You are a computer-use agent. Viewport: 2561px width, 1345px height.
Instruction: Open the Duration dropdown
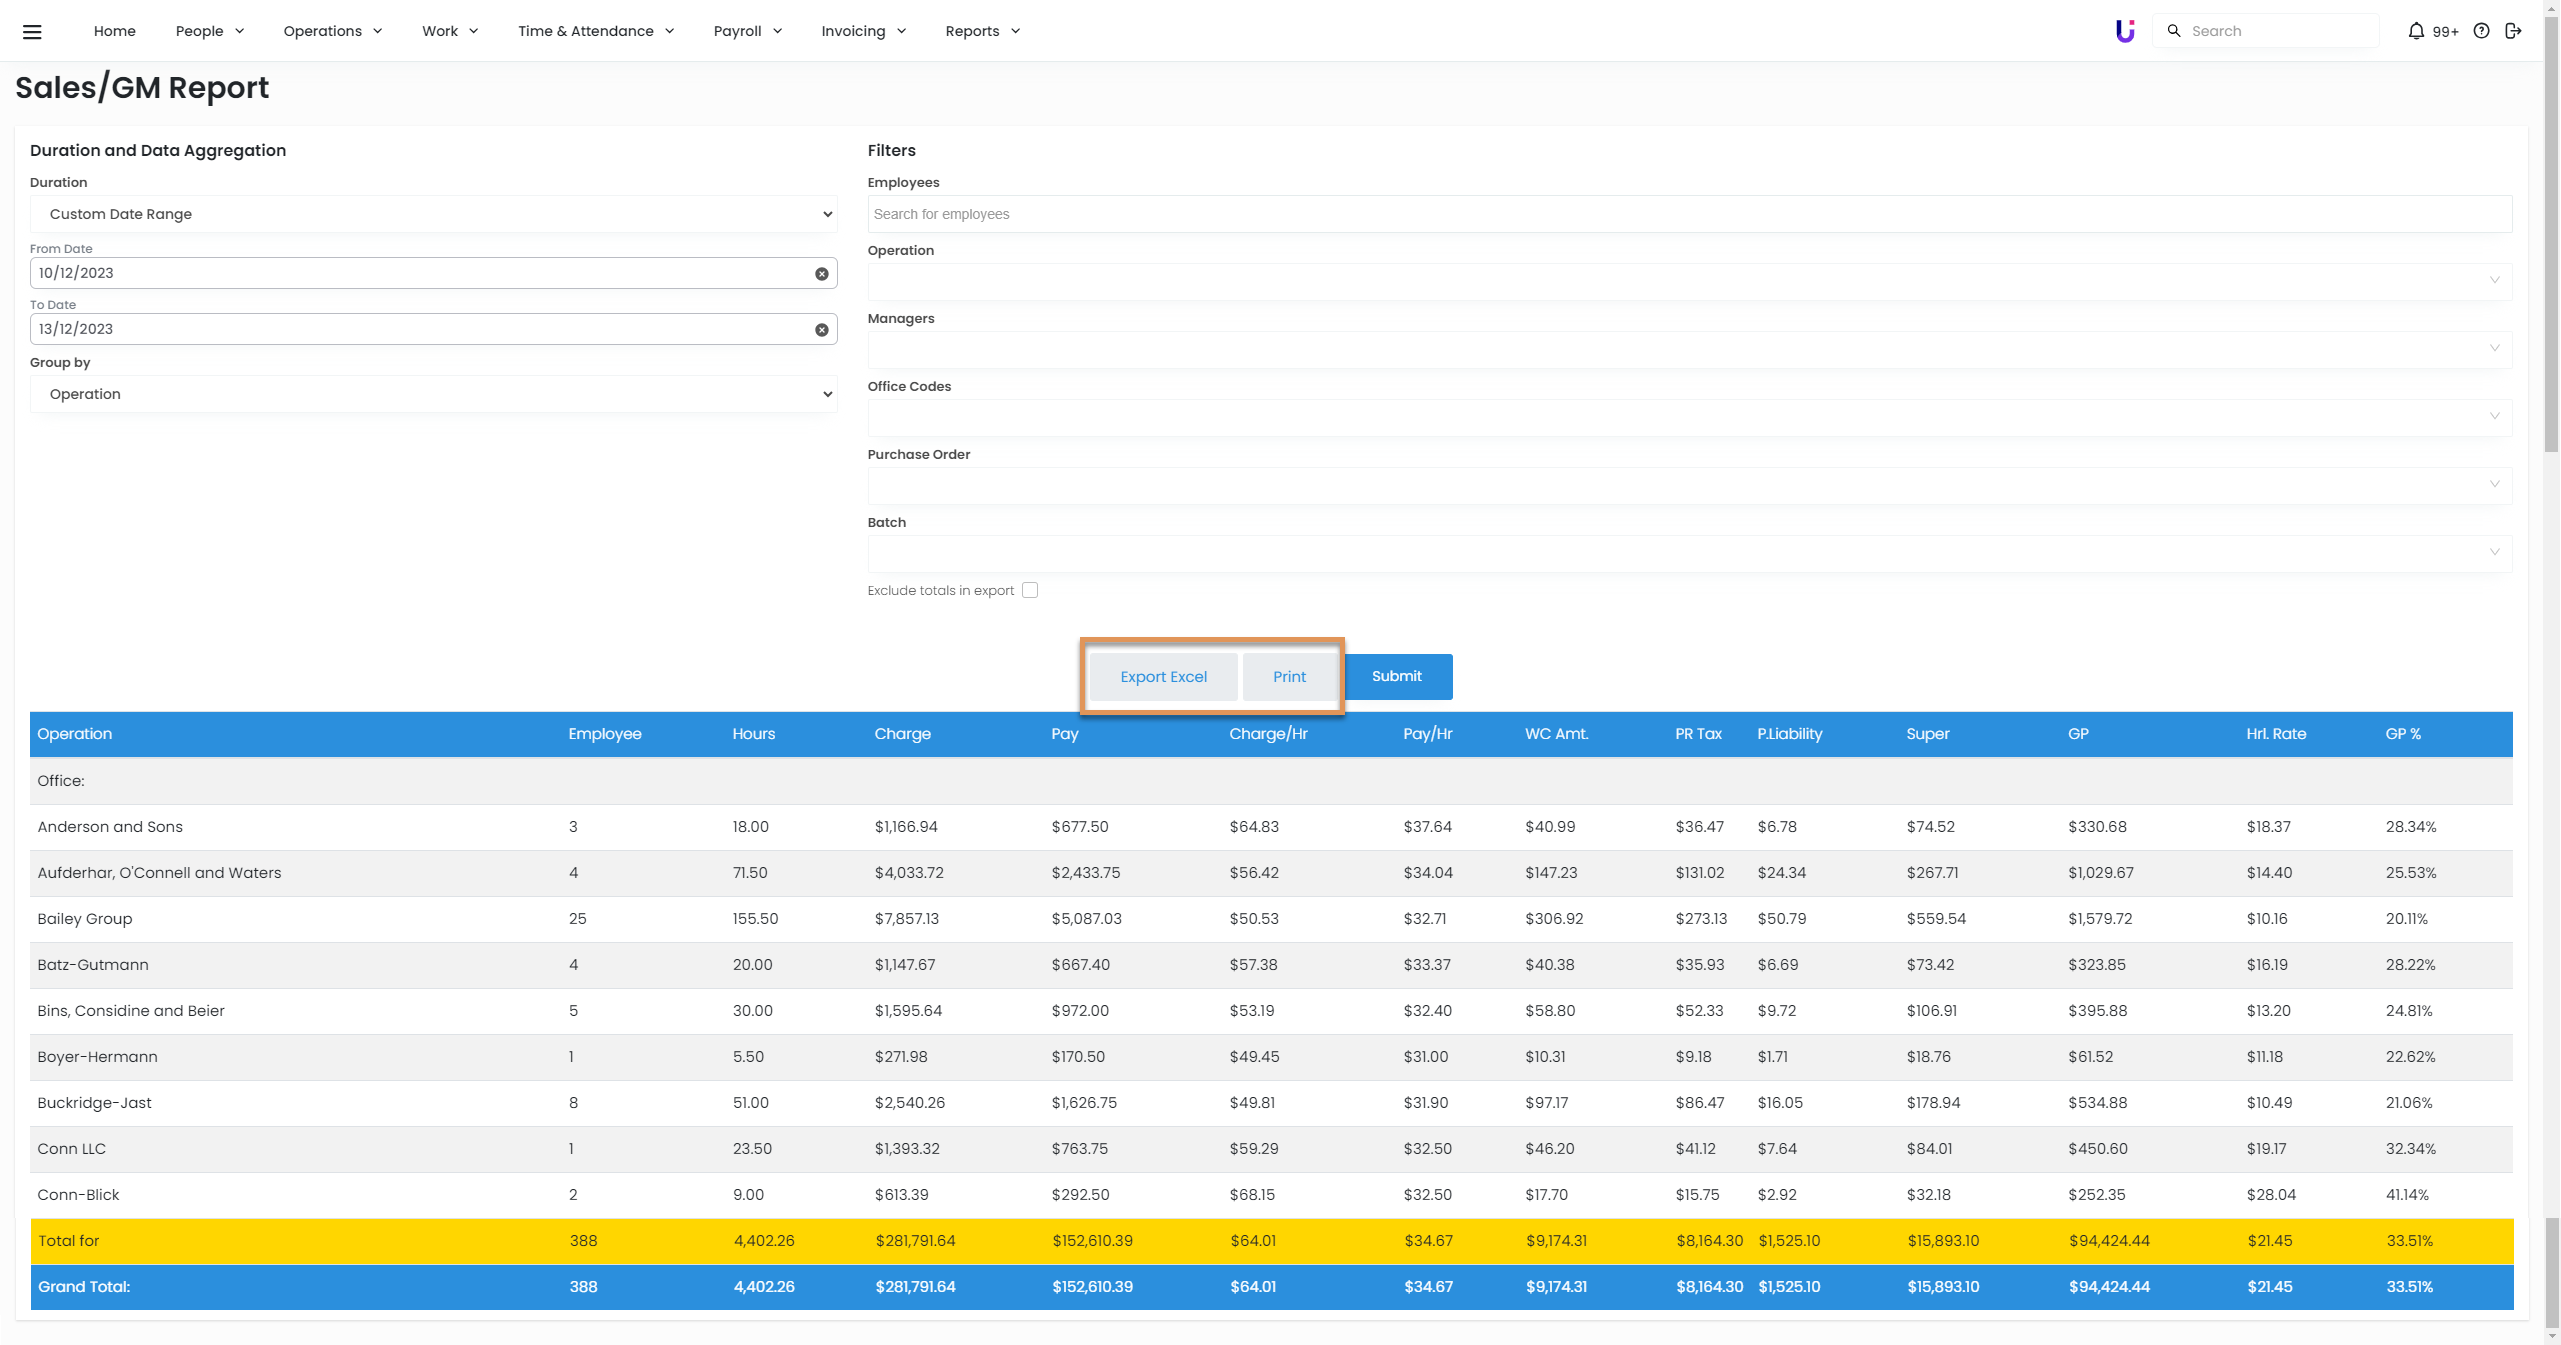433,214
